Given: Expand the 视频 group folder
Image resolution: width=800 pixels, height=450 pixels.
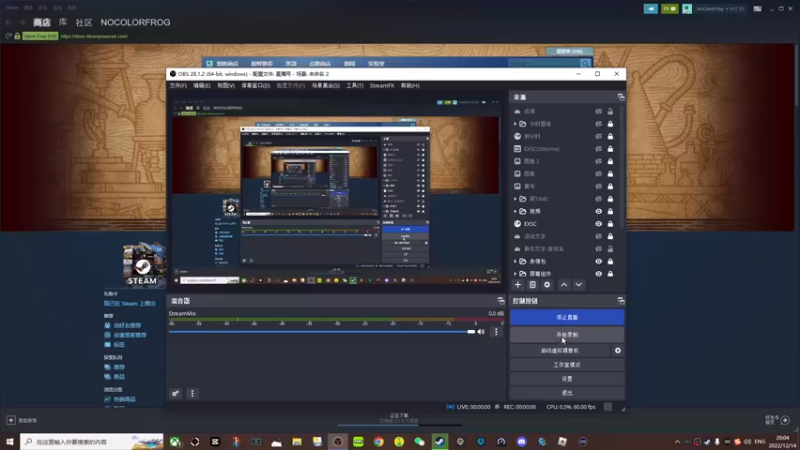Looking at the screenshot, I should coord(515,211).
